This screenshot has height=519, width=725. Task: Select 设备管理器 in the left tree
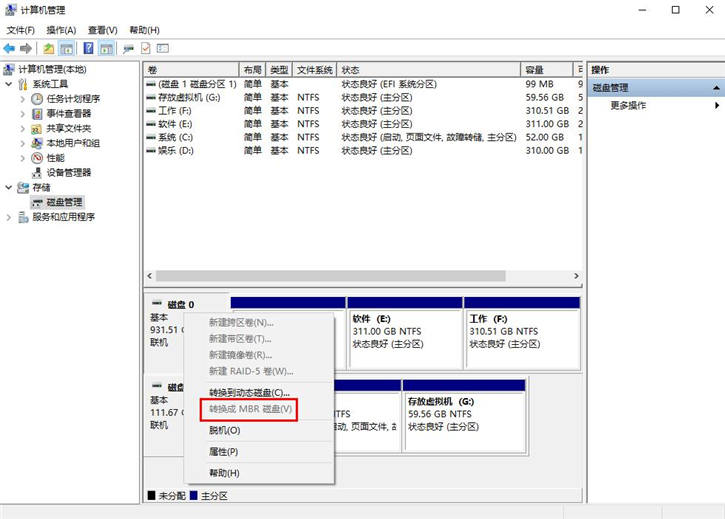(68, 172)
